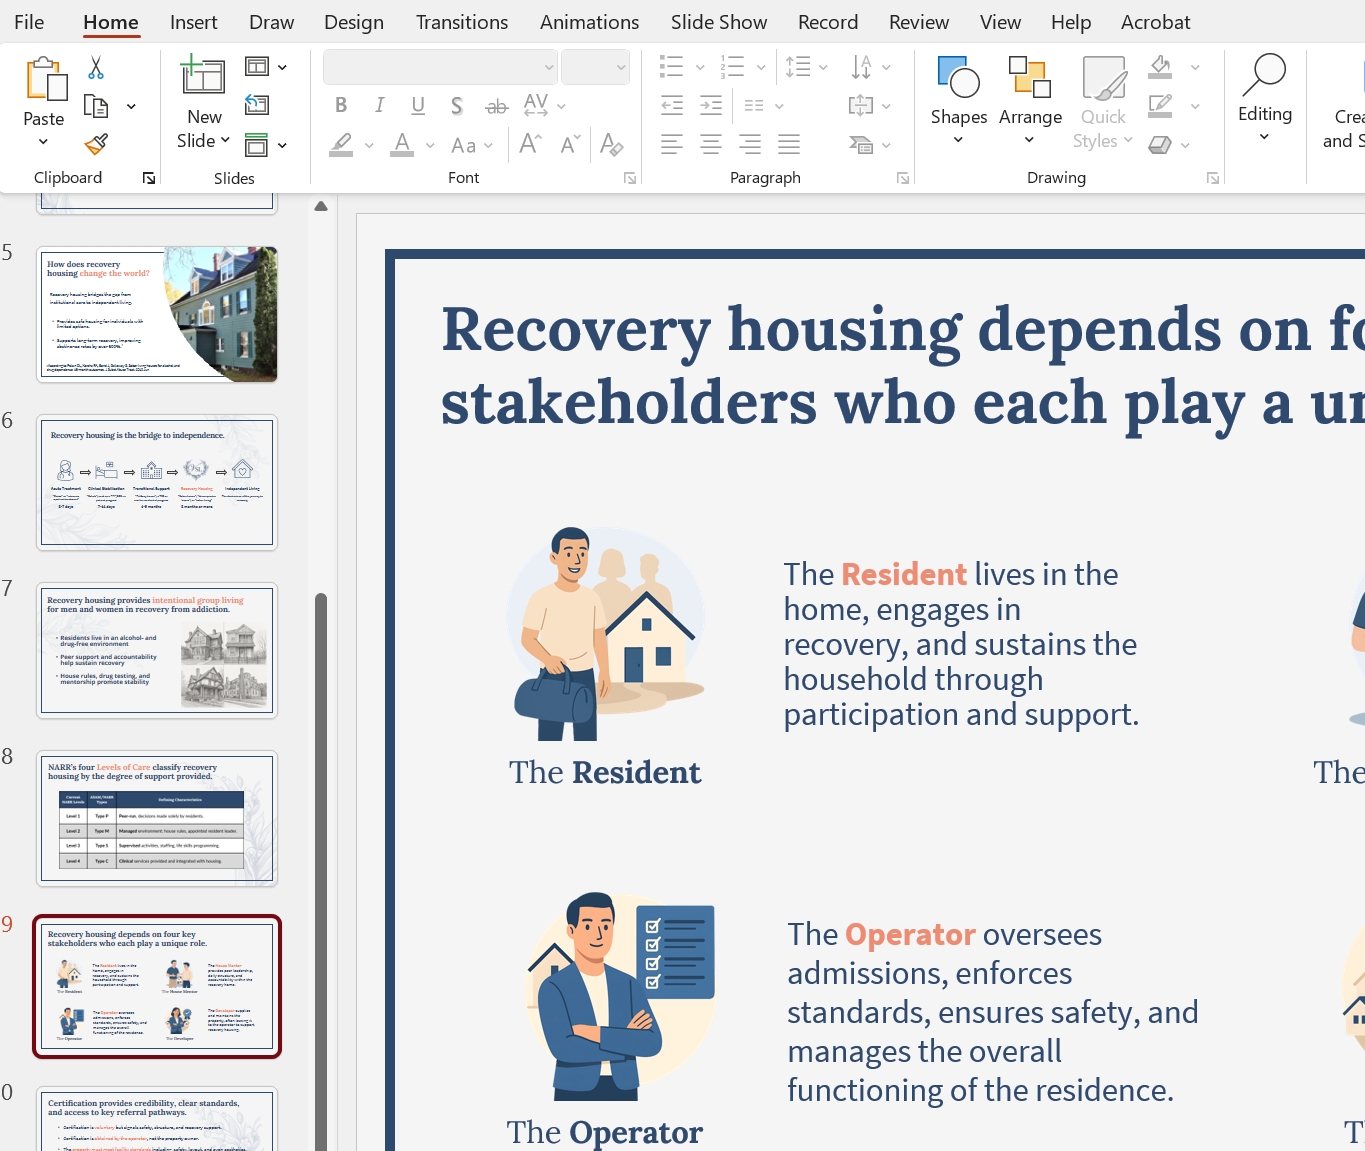This screenshot has width=1365, height=1151.
Task: Open the Paste options arrow
Action: click(x=43, y=142)
